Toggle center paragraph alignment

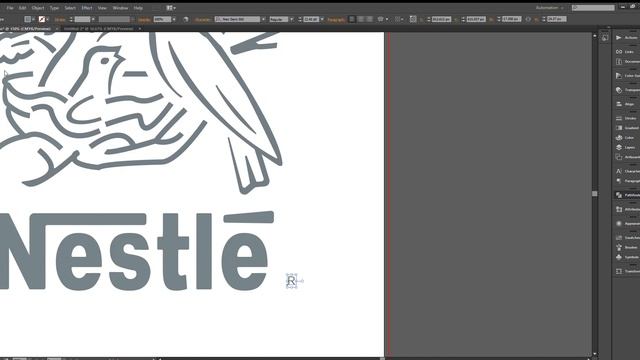click(x=361, y=19)
